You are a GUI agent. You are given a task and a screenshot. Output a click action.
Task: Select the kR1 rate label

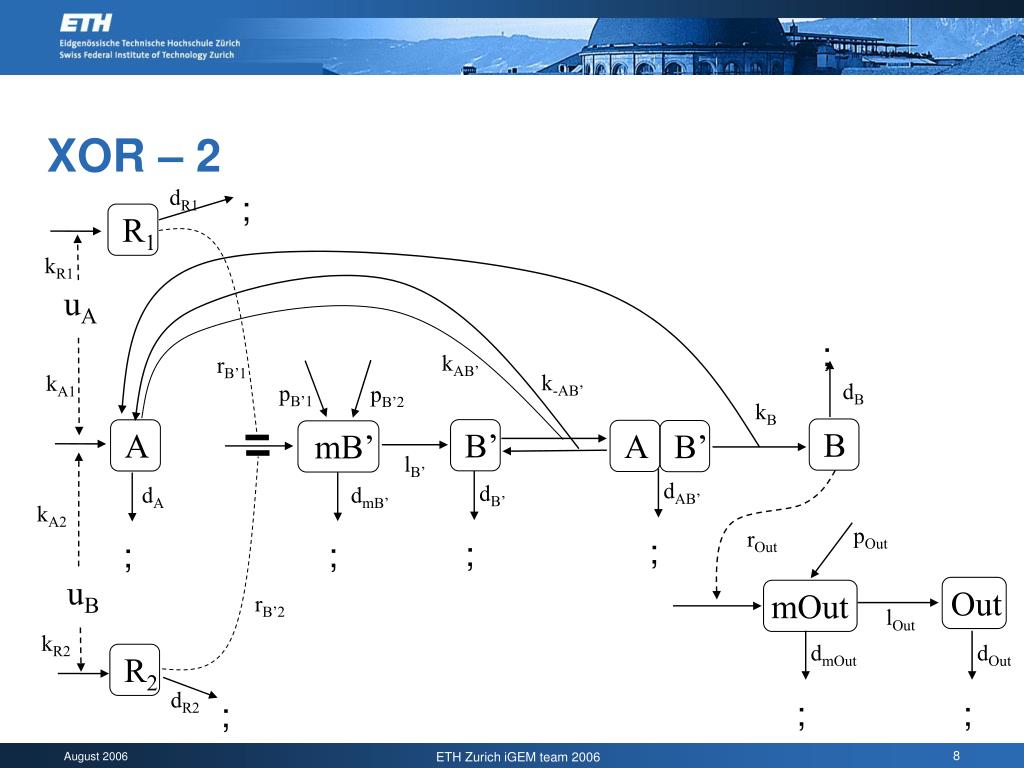[58, 268]
